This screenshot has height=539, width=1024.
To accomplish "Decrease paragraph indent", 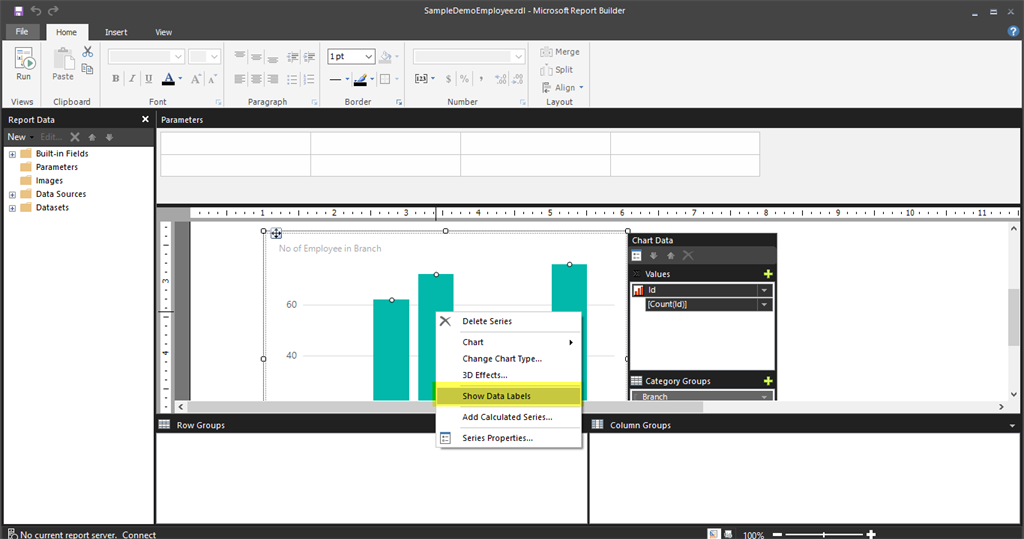I will tap(293, 57).
